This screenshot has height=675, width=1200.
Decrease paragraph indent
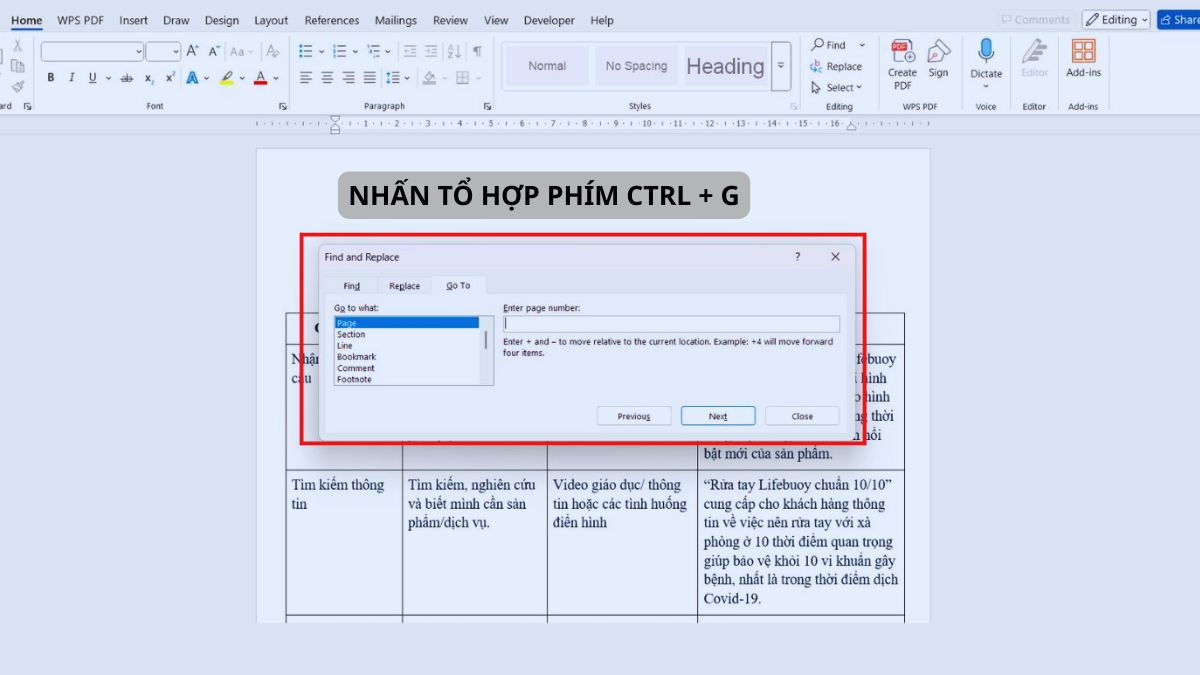(x=409, y=51)
